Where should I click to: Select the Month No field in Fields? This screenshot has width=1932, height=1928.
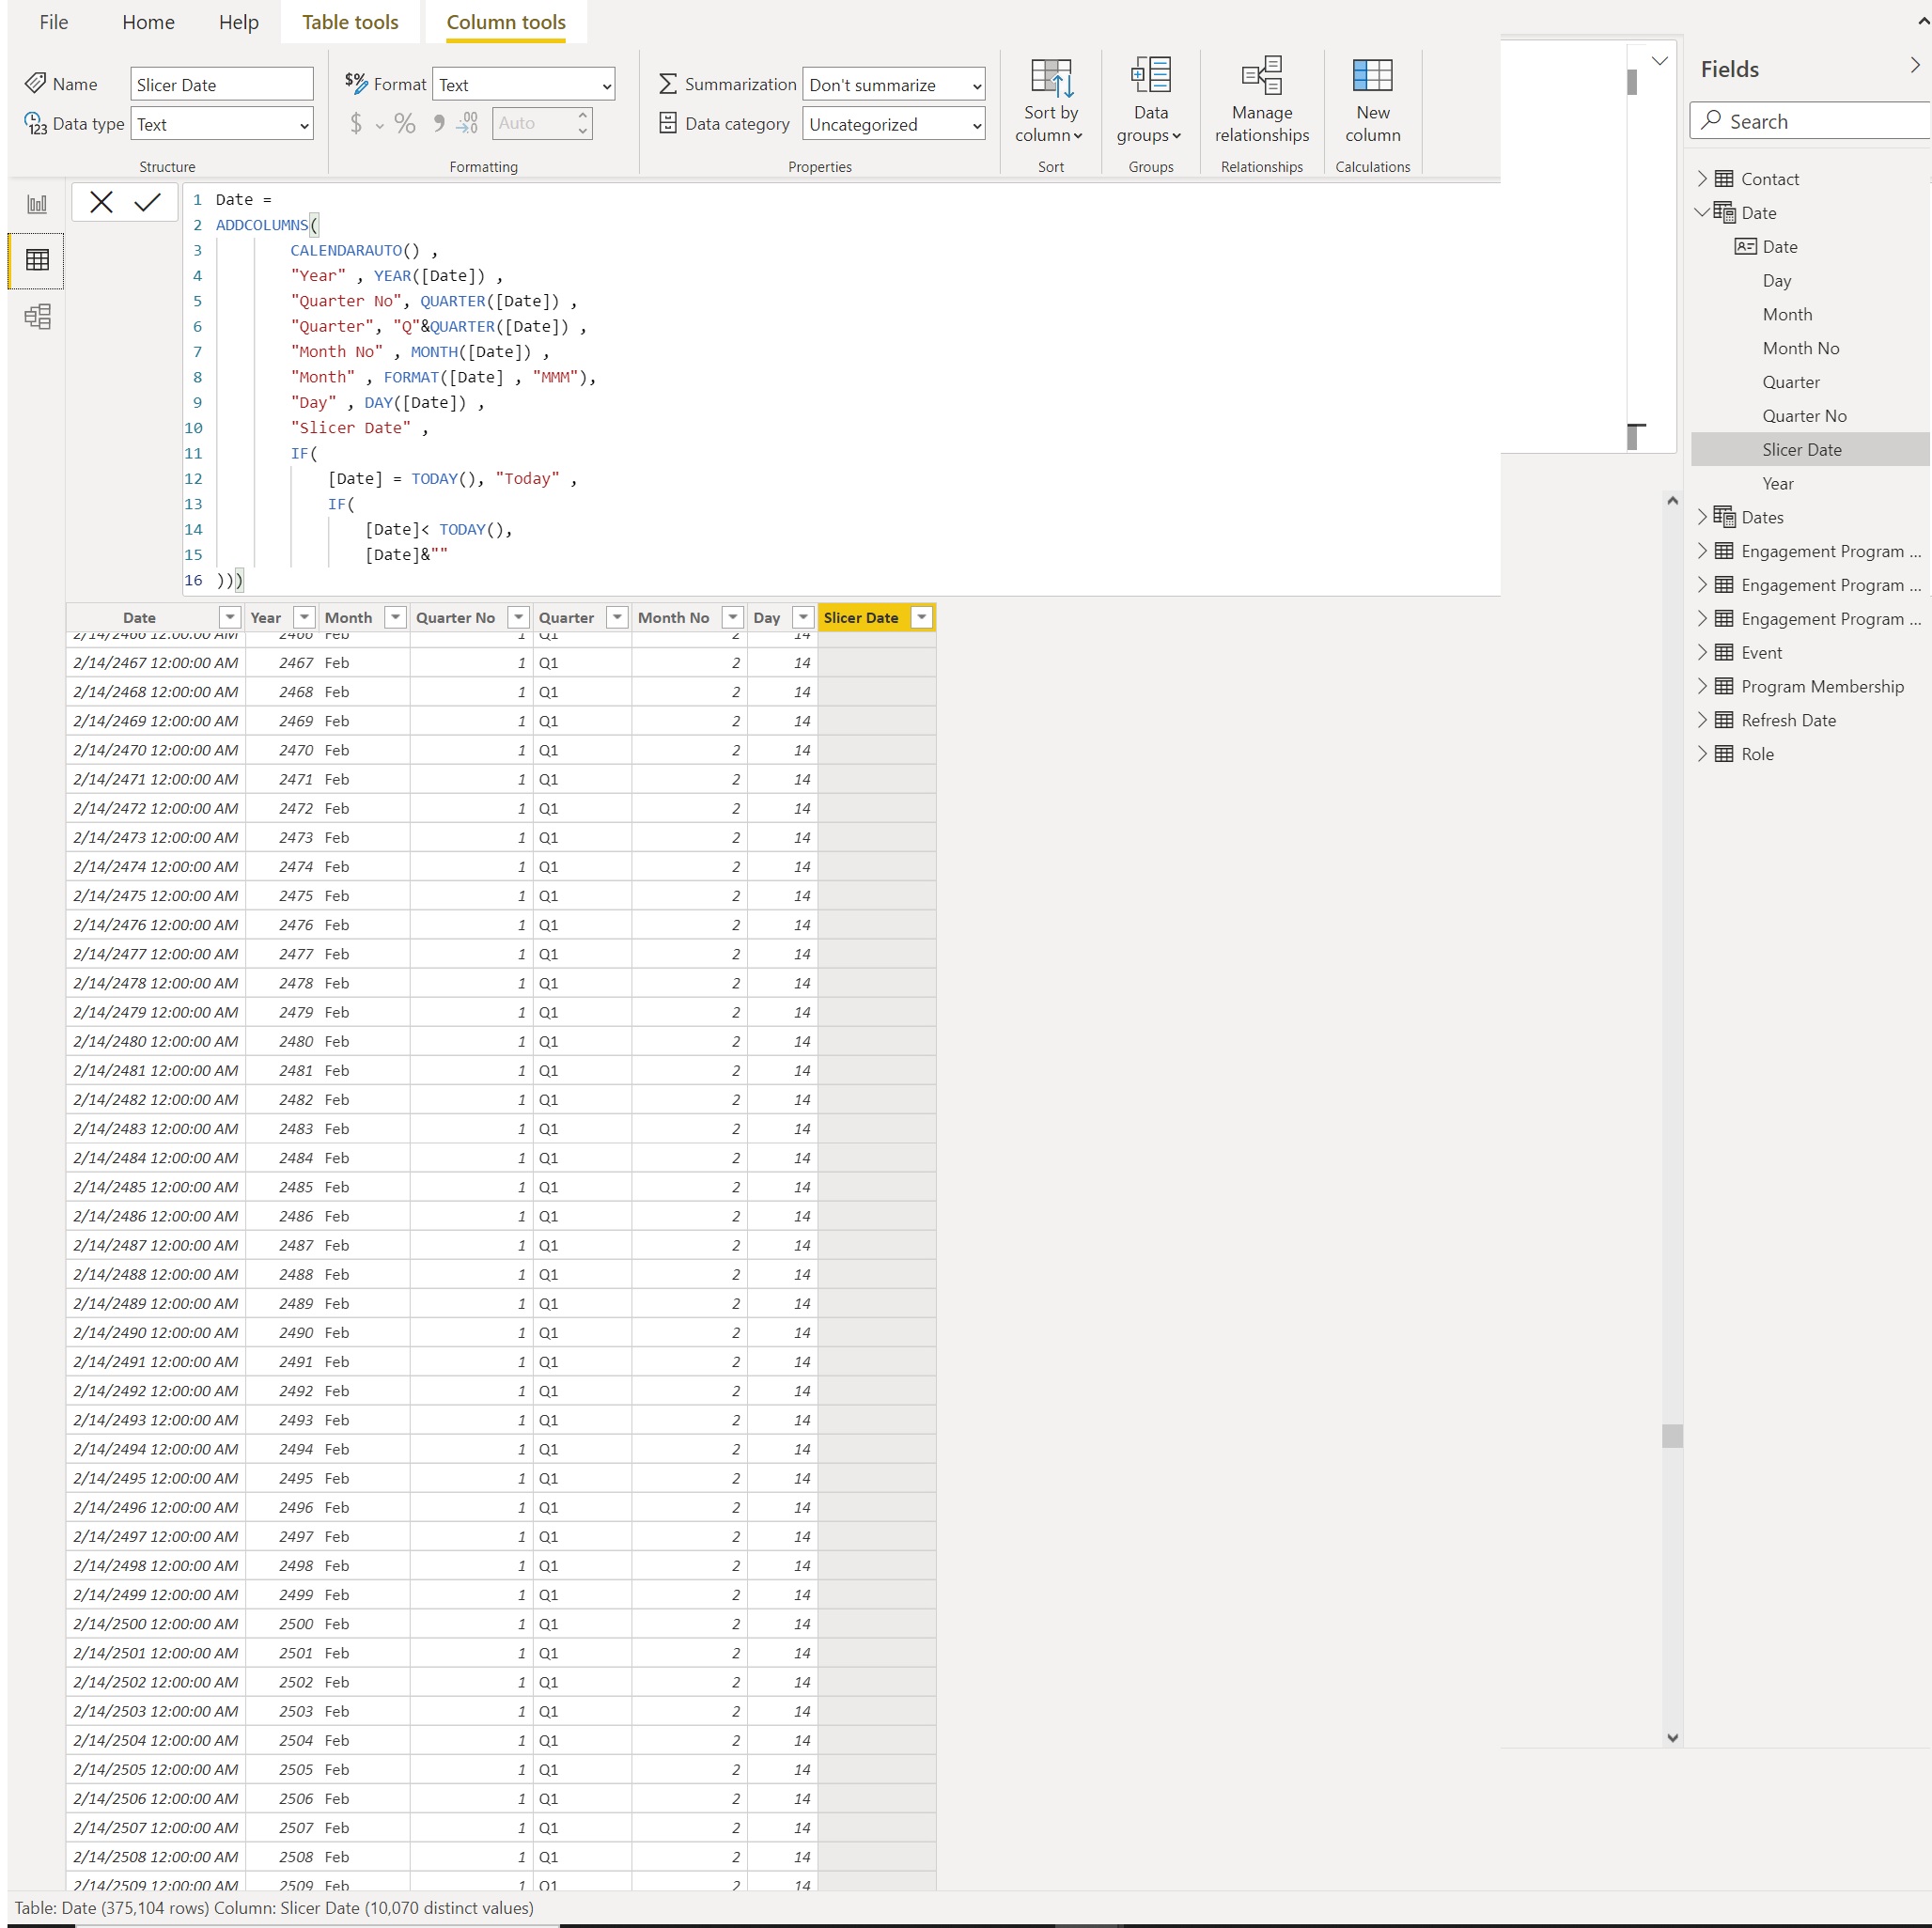(1800, 348)
